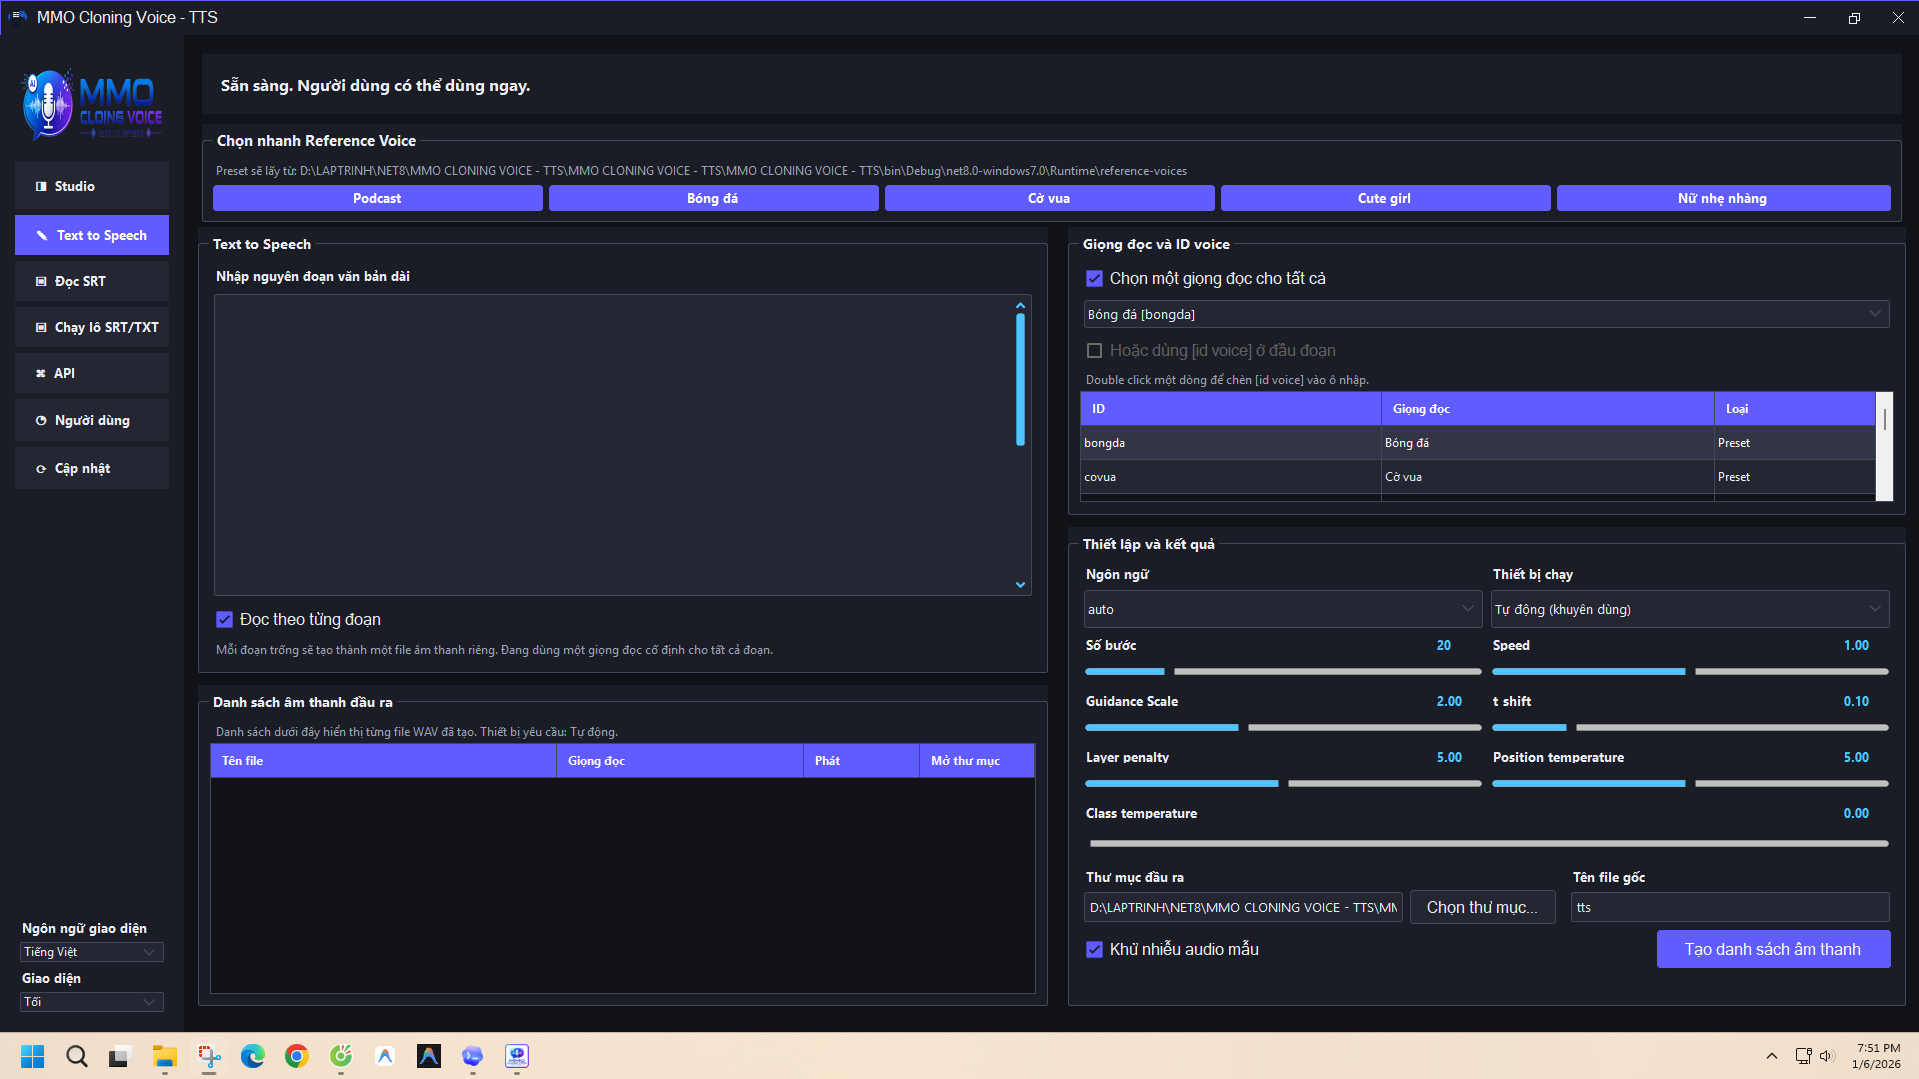
Task: Click the Loại column header
Action: coord(1795,409)
